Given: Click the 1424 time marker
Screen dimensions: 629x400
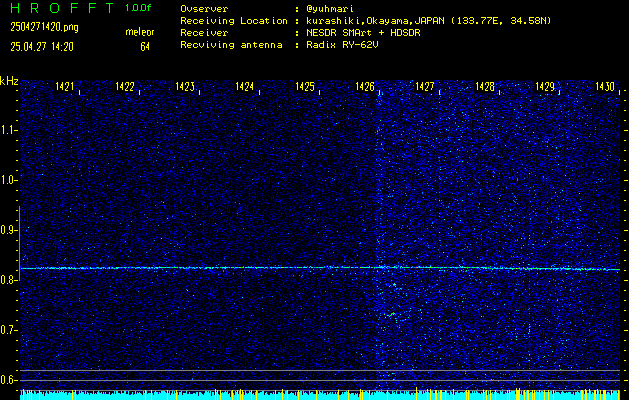Looking at the screenshot, I should click(245, 86).
